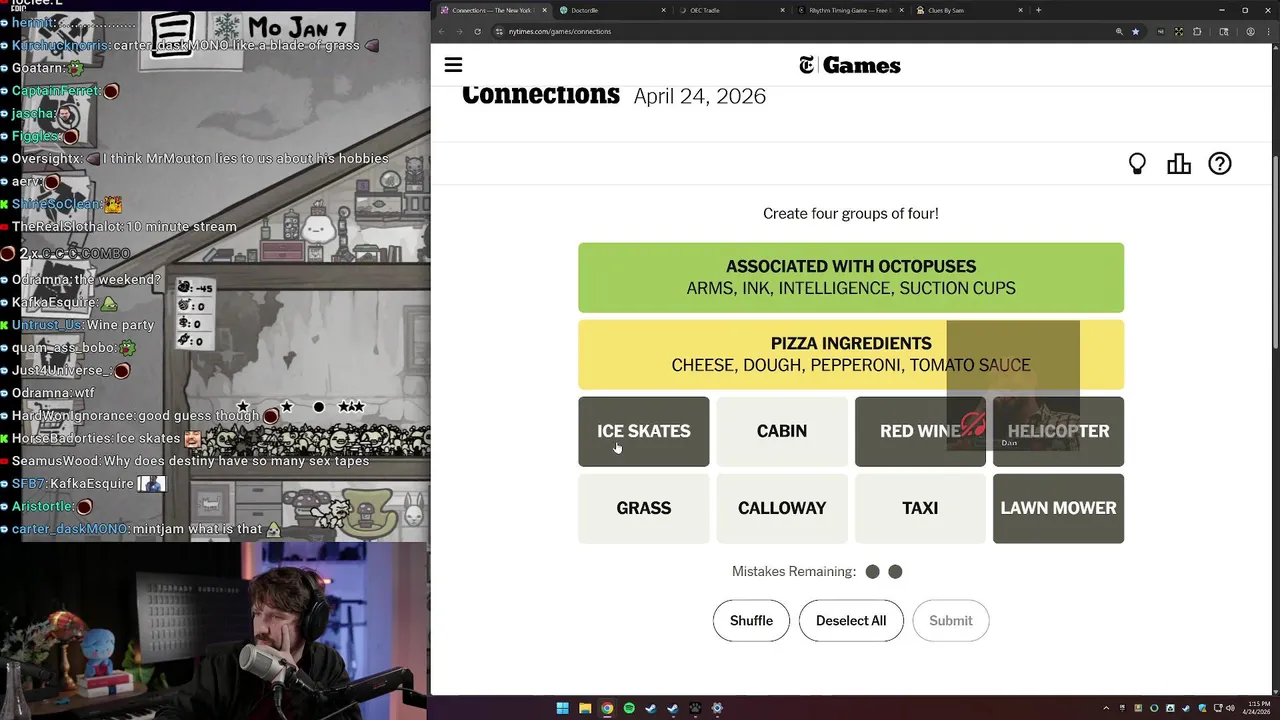Deselect the ICE SKATES tile

pyautogui.click(x=644, y=431)
